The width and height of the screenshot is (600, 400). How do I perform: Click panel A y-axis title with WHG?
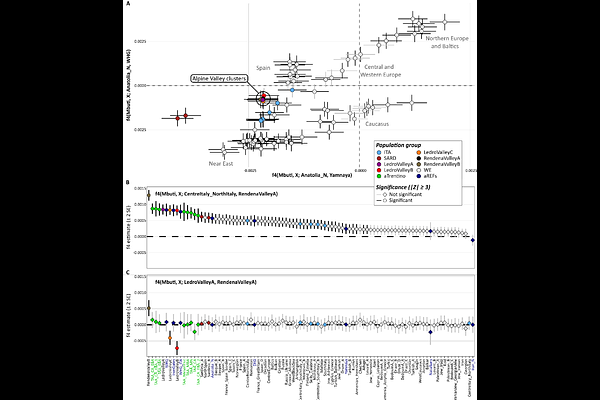pyautogui.click(x=130, y=85)
